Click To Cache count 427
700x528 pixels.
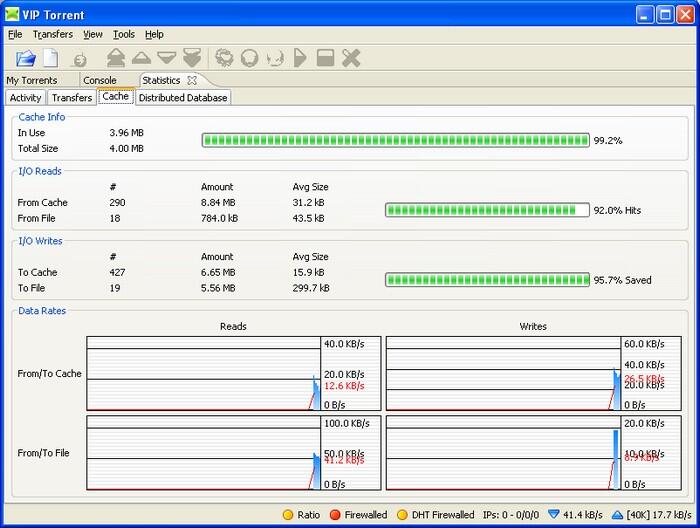117,272
